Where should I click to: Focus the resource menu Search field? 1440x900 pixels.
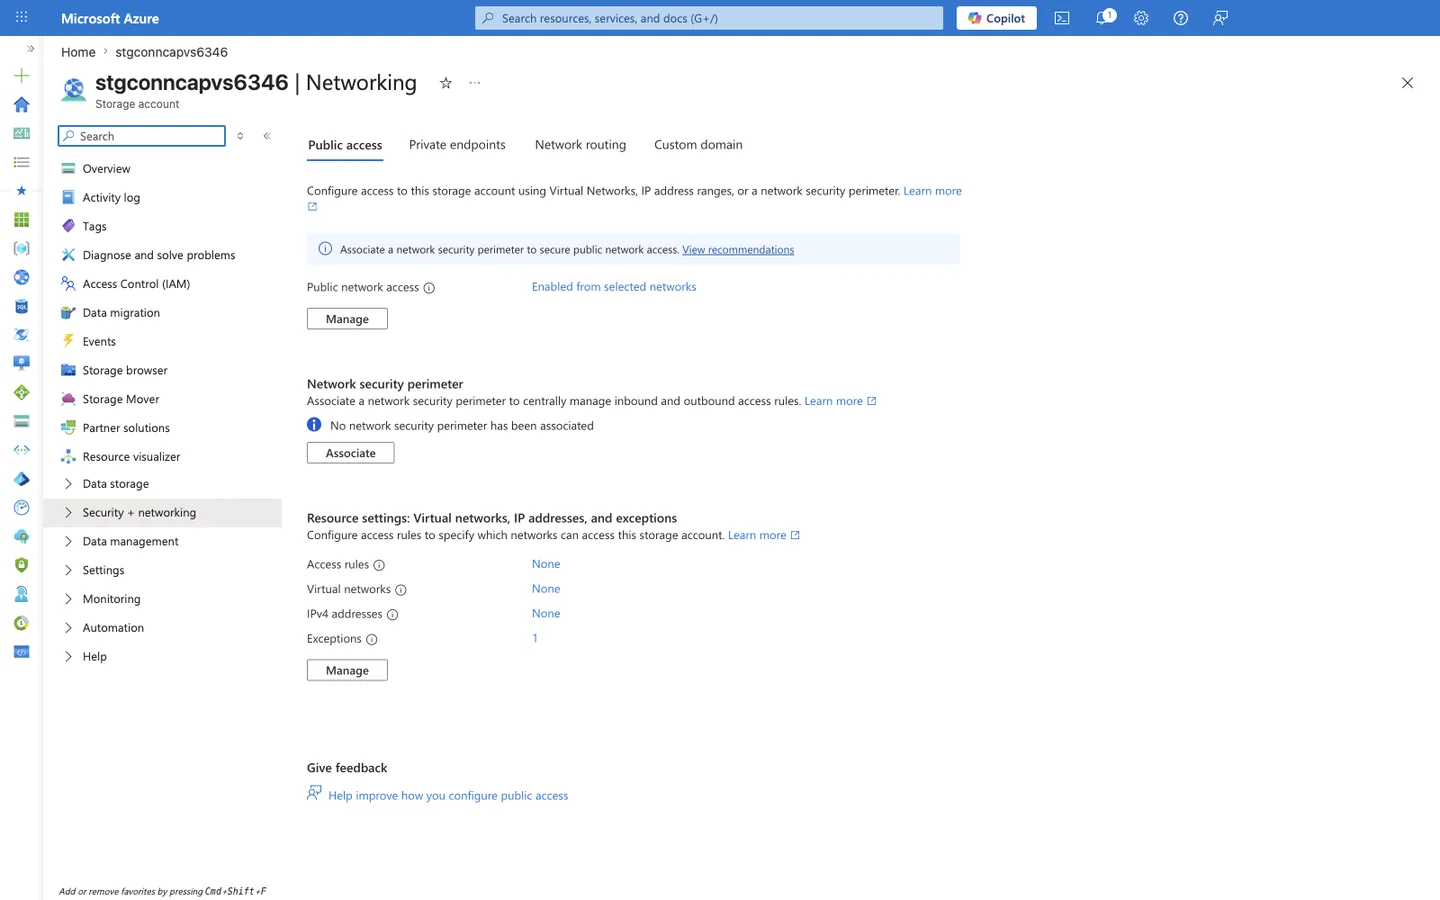(142, 136)
